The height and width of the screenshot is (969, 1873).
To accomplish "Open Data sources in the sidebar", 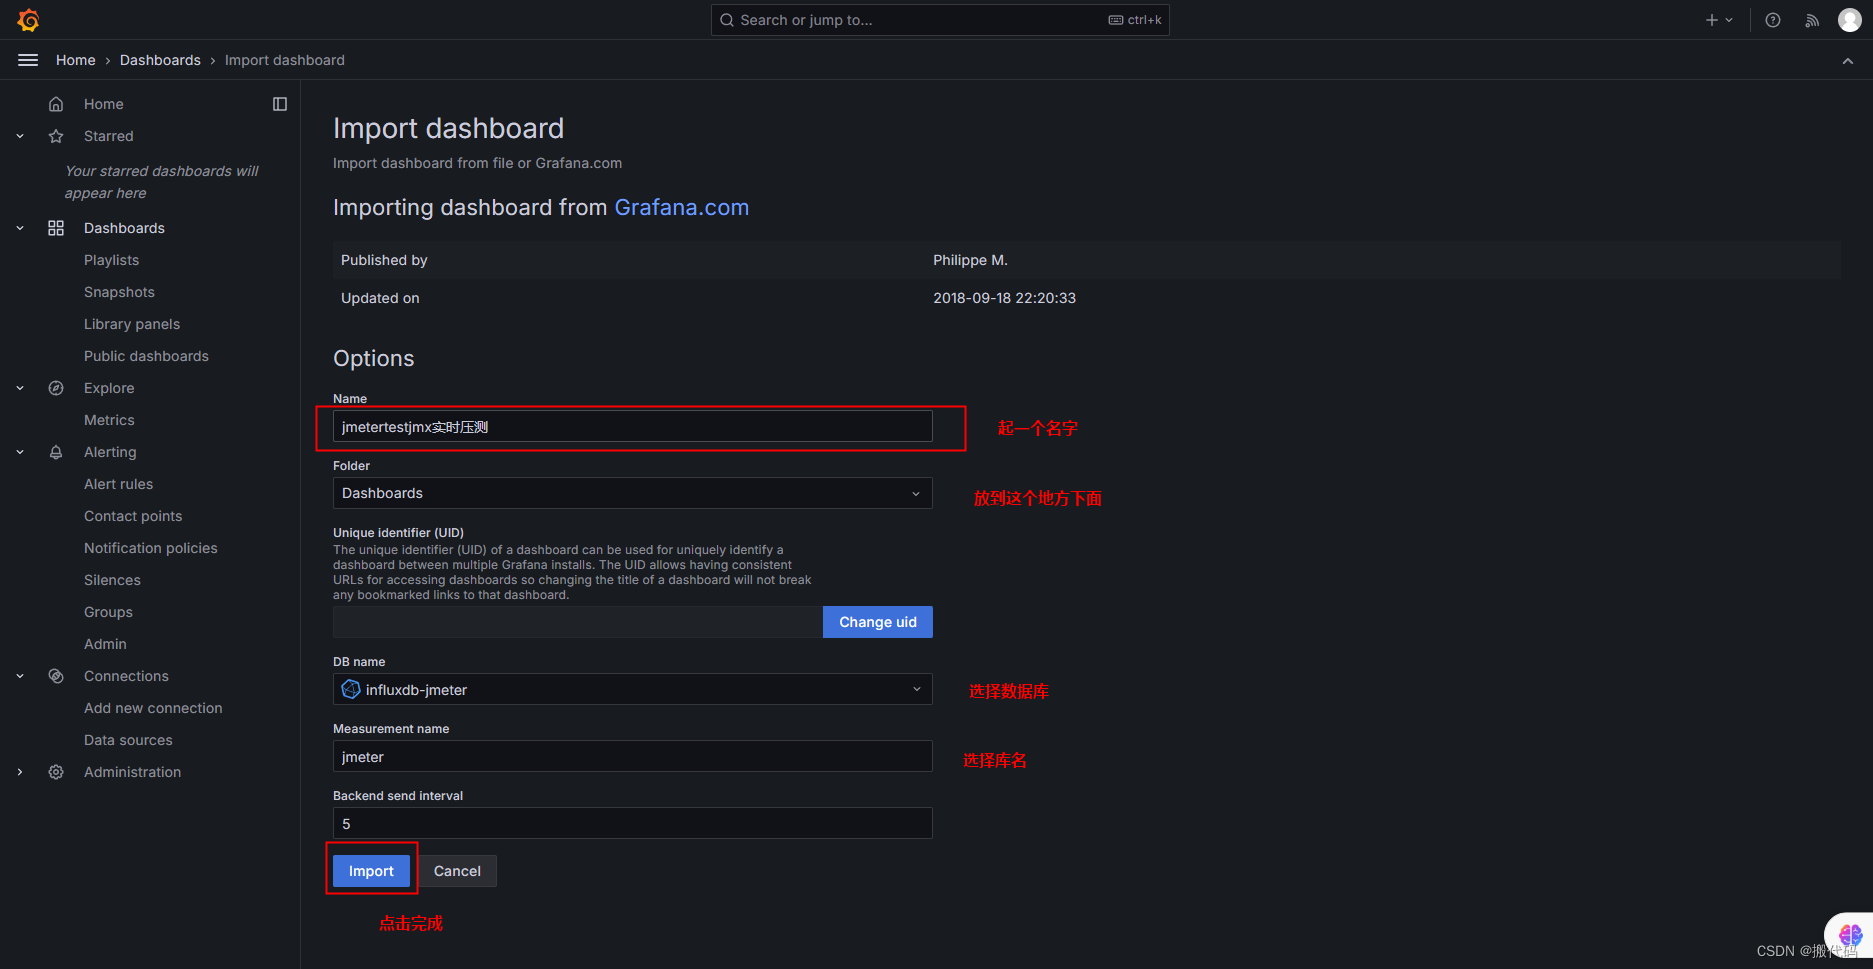I will coord(128,740).
